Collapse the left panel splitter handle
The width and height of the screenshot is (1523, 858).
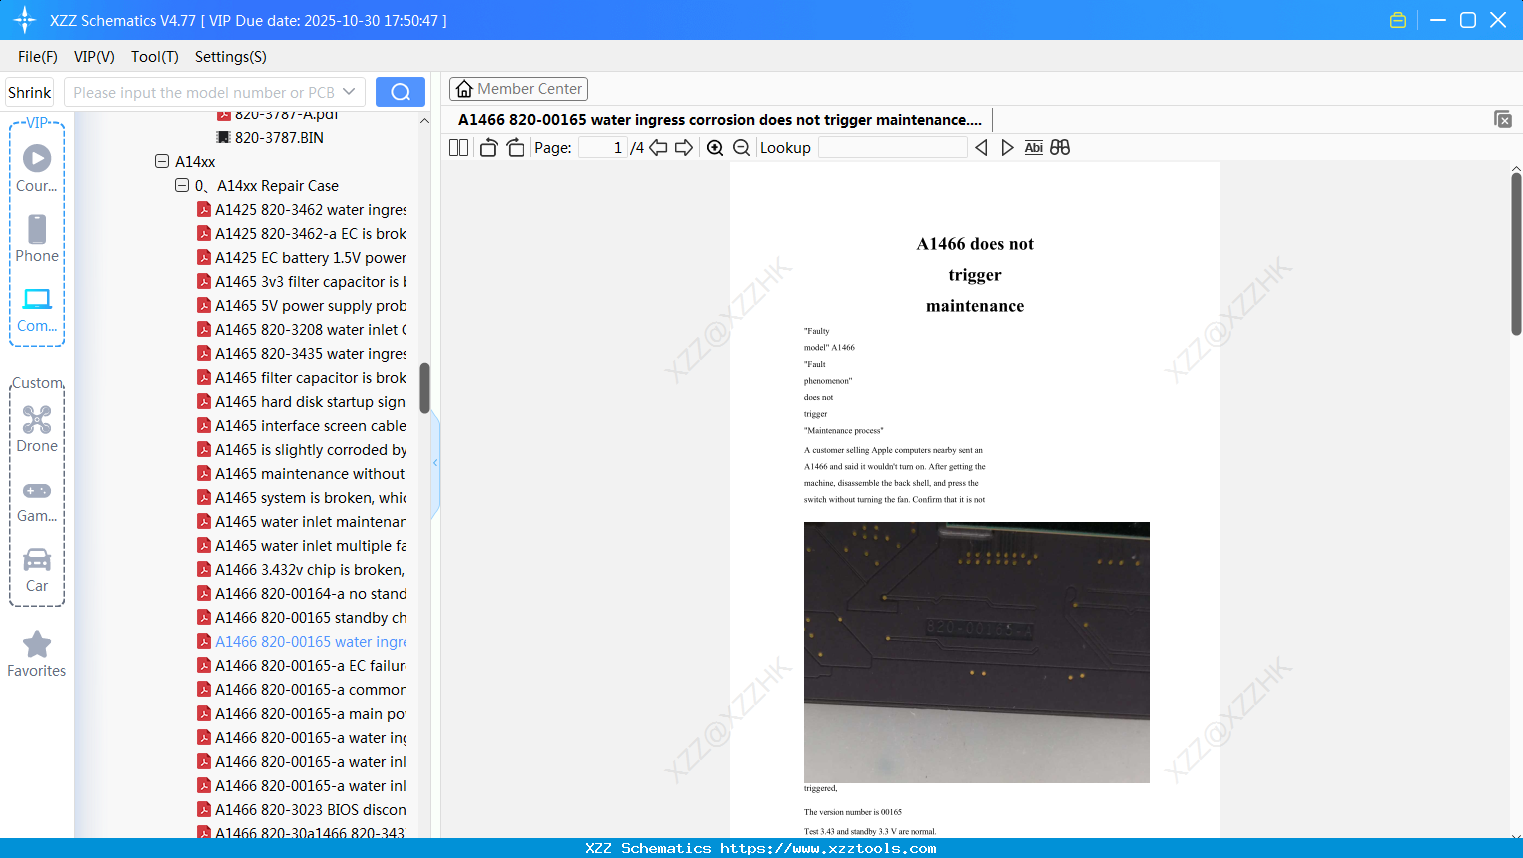435,463
